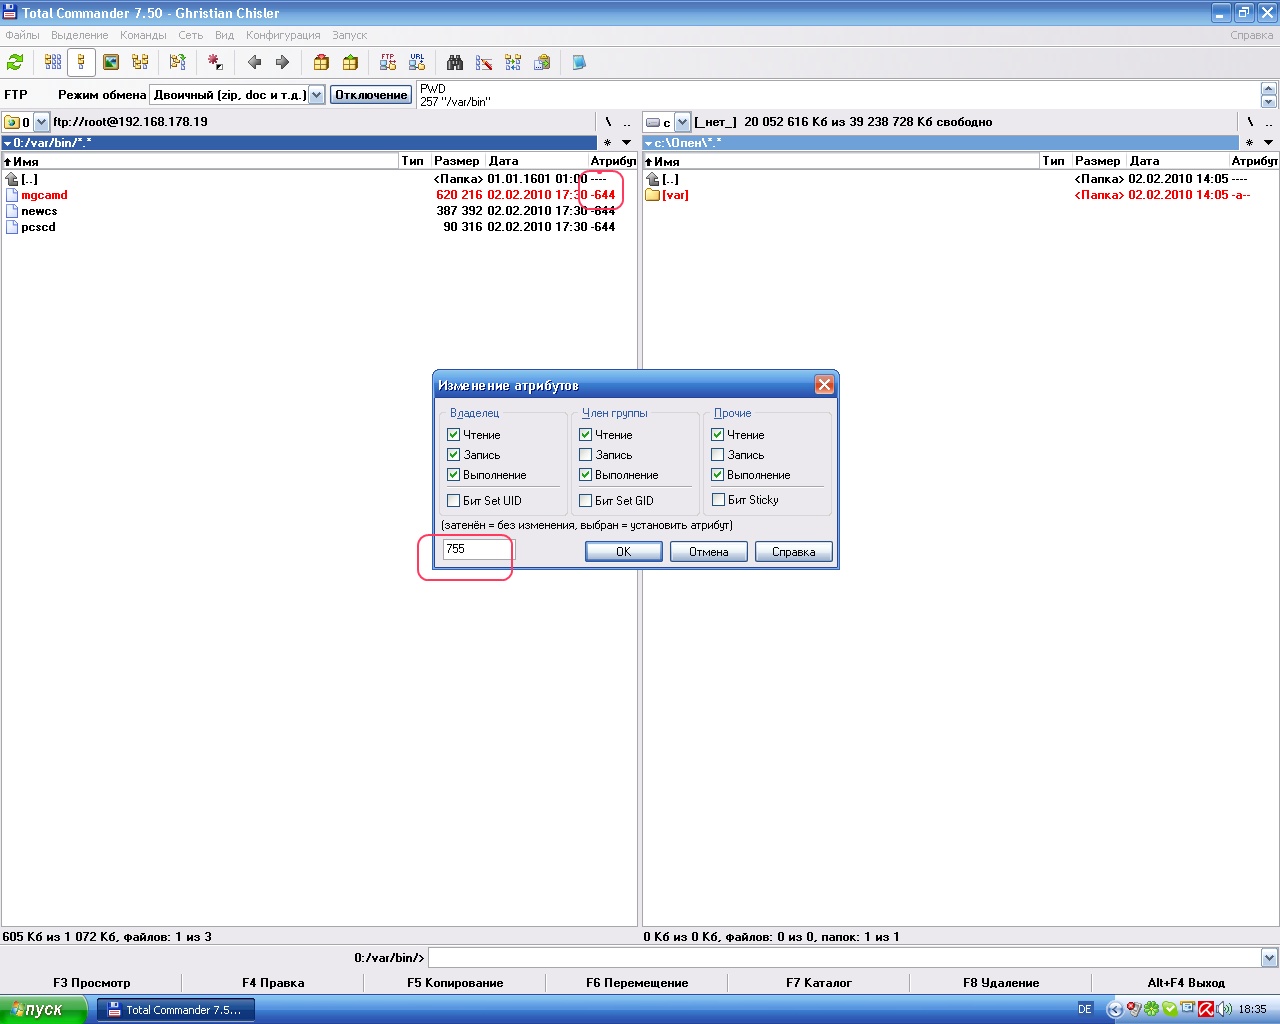Click the mgcamd file icon

click(12, 195)
